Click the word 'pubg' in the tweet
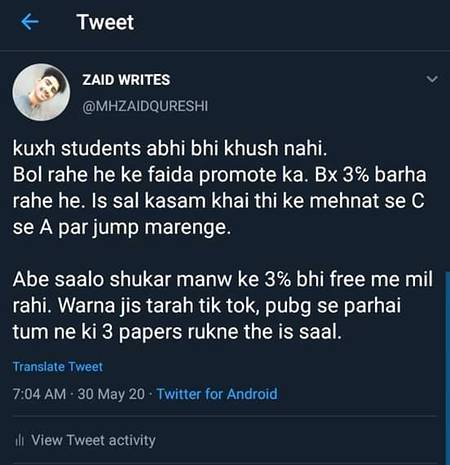Screen dimensions: 450x465 (x=288, y=306)
